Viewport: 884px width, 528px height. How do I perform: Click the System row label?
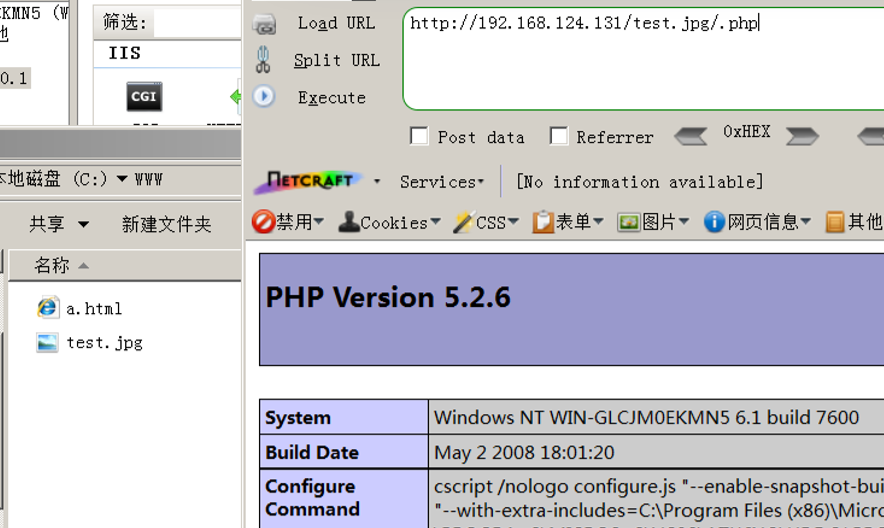pos(298,418)
